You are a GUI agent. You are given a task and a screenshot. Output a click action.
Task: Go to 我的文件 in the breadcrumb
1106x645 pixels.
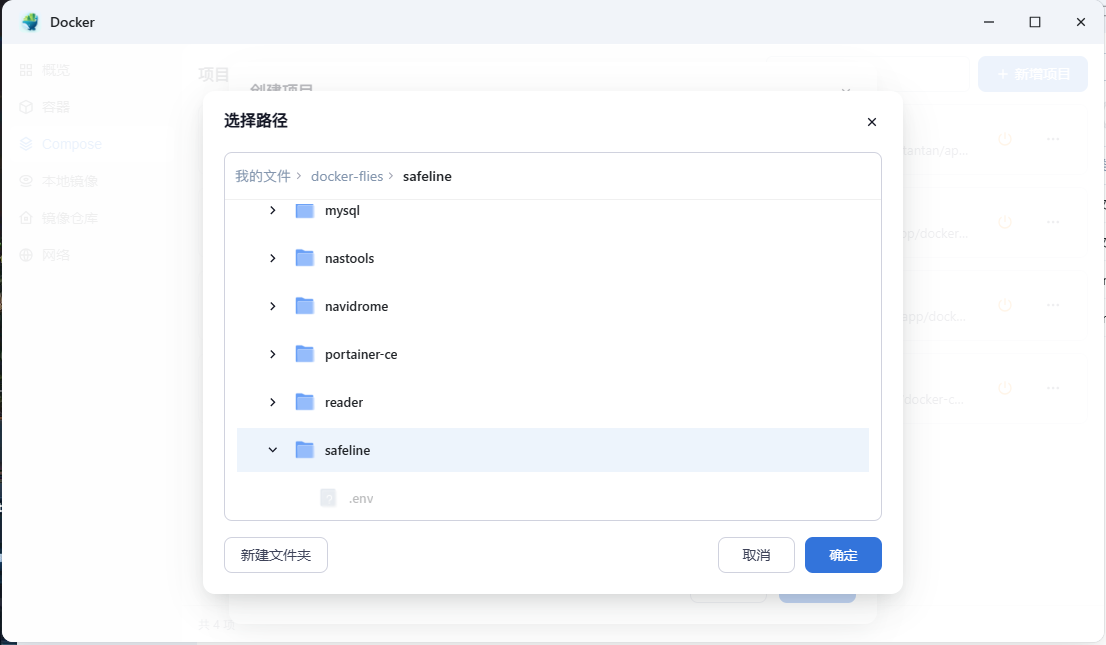tap(263, 176)
